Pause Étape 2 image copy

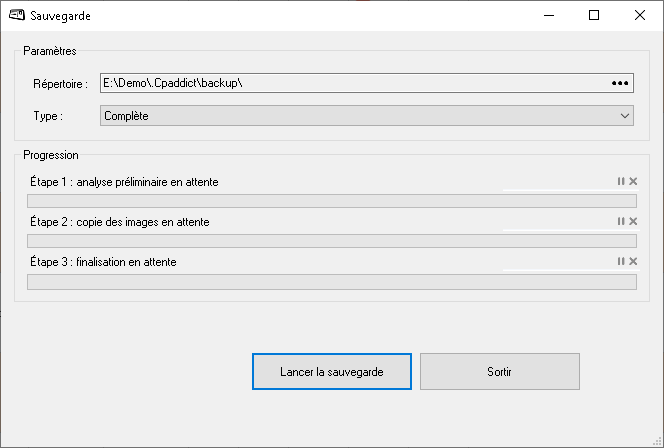point(621,221)
